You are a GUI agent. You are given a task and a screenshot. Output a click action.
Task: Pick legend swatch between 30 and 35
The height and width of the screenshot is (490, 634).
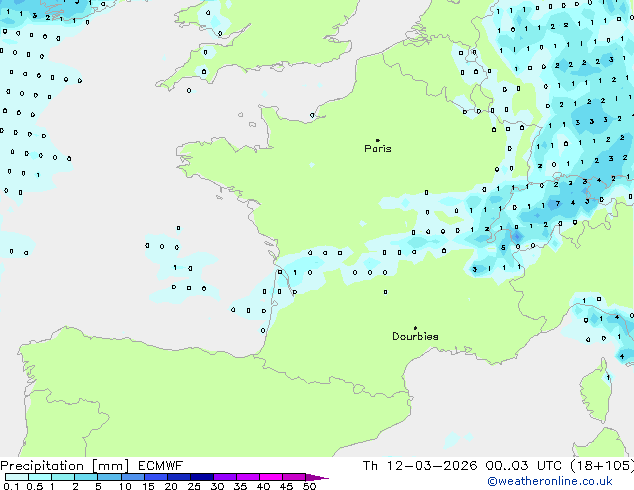(x=225, y=477)
